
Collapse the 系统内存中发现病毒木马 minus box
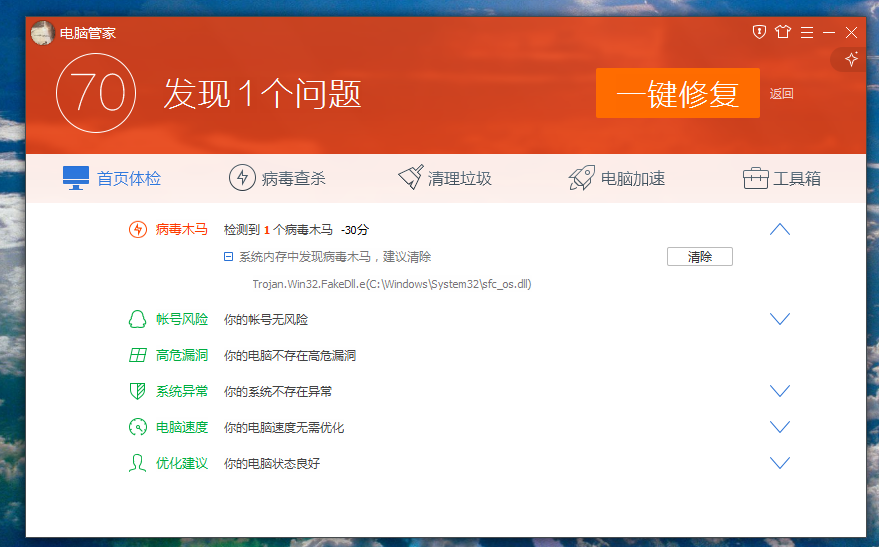[228, 257]
